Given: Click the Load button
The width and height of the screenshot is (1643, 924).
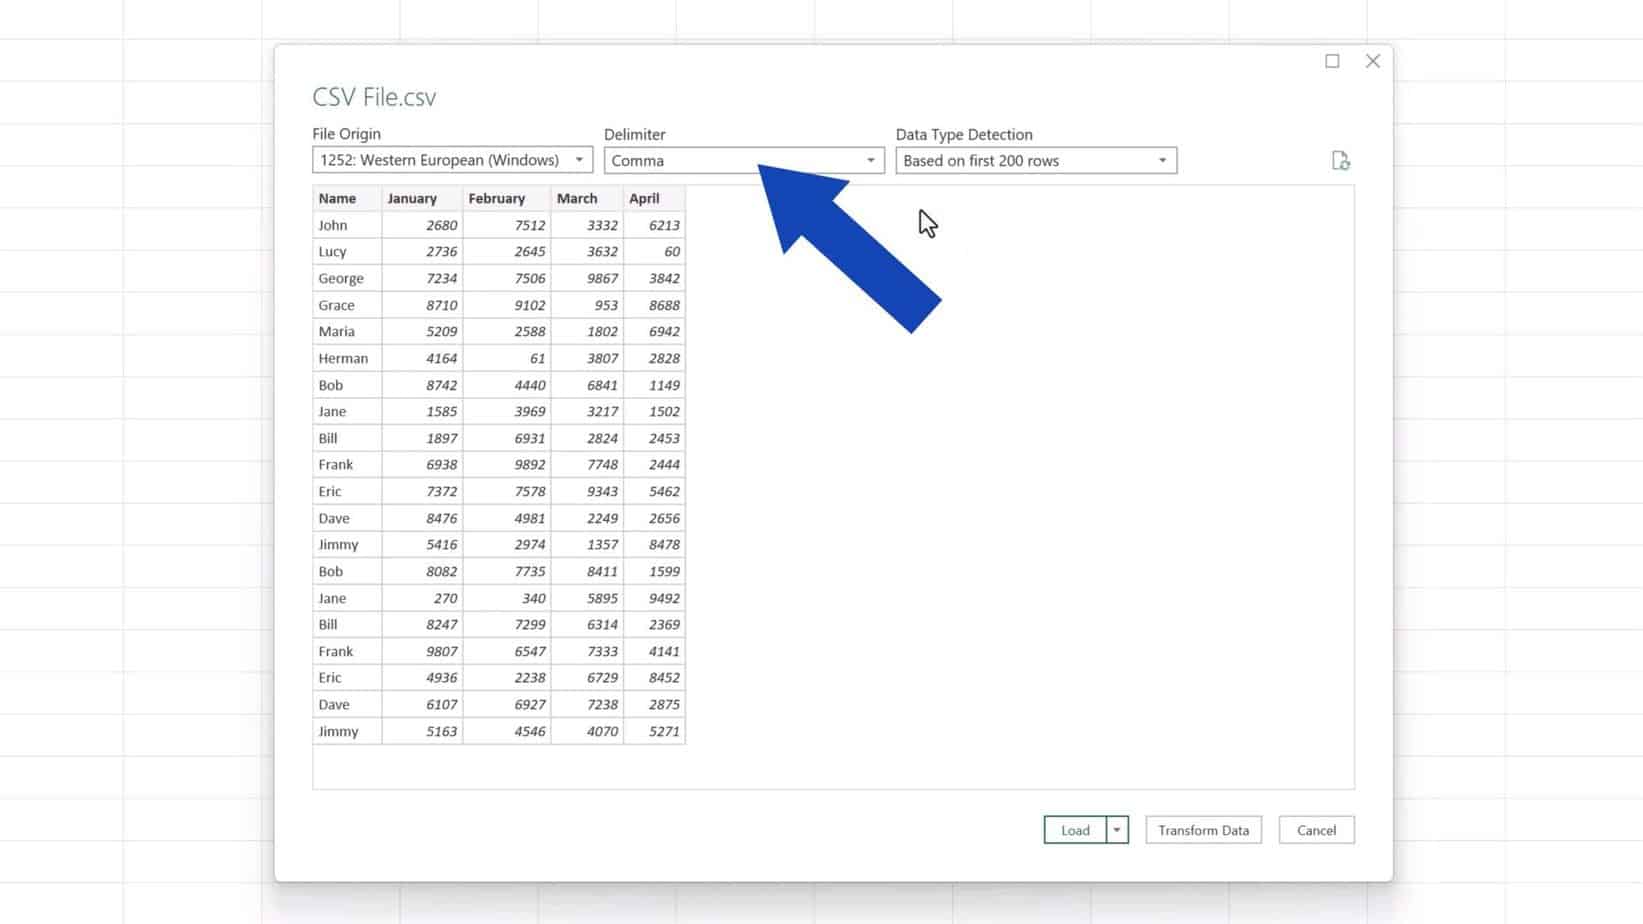Looking at the screenshot, I should point(1075,830).
